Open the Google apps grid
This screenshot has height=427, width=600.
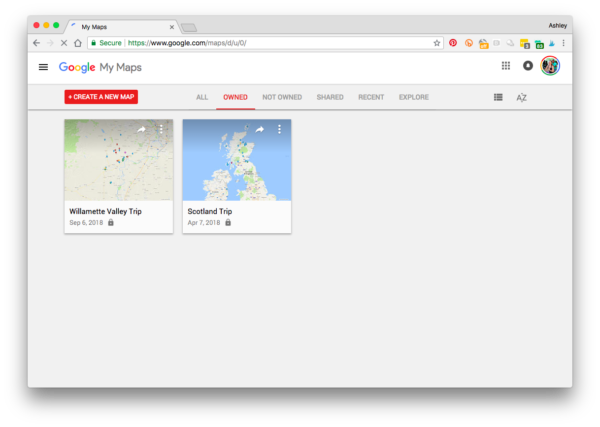506,66
